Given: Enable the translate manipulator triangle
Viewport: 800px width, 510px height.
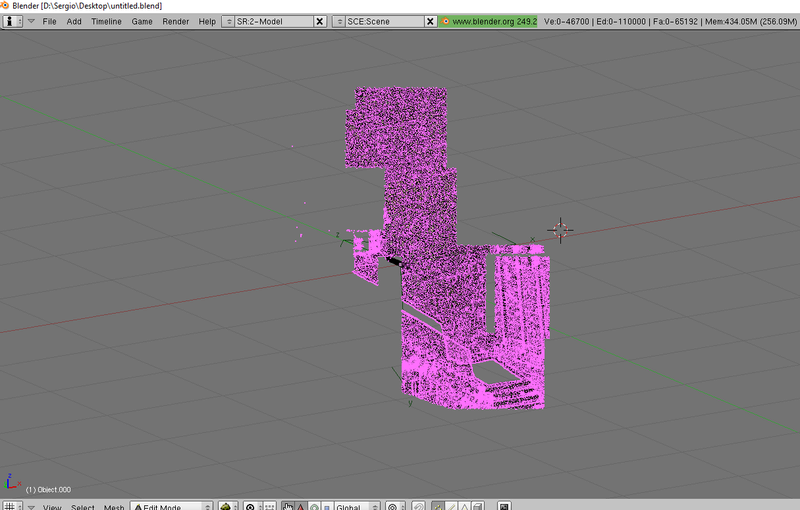Looking at the screenshot, I should (x=301, y=506).
